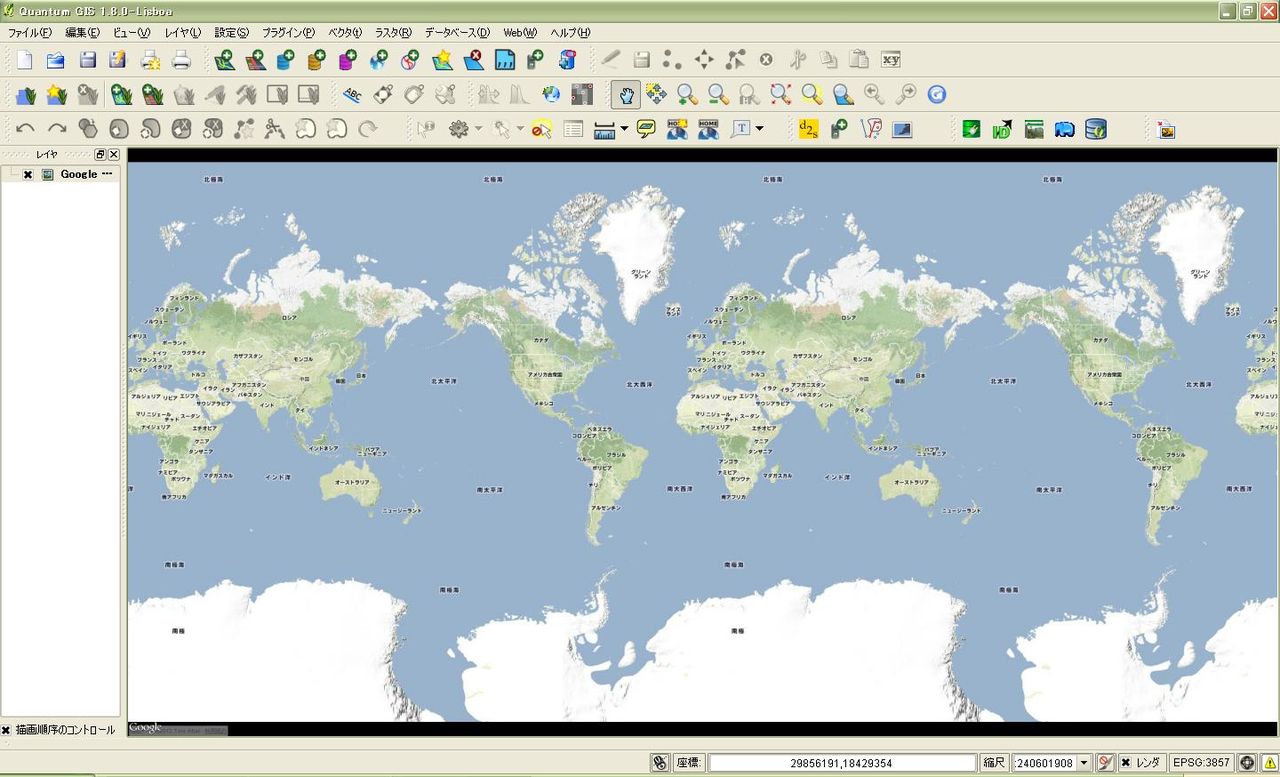Close the レイヤ panel
Screen dimensions: 1280x777
[114, 154]
